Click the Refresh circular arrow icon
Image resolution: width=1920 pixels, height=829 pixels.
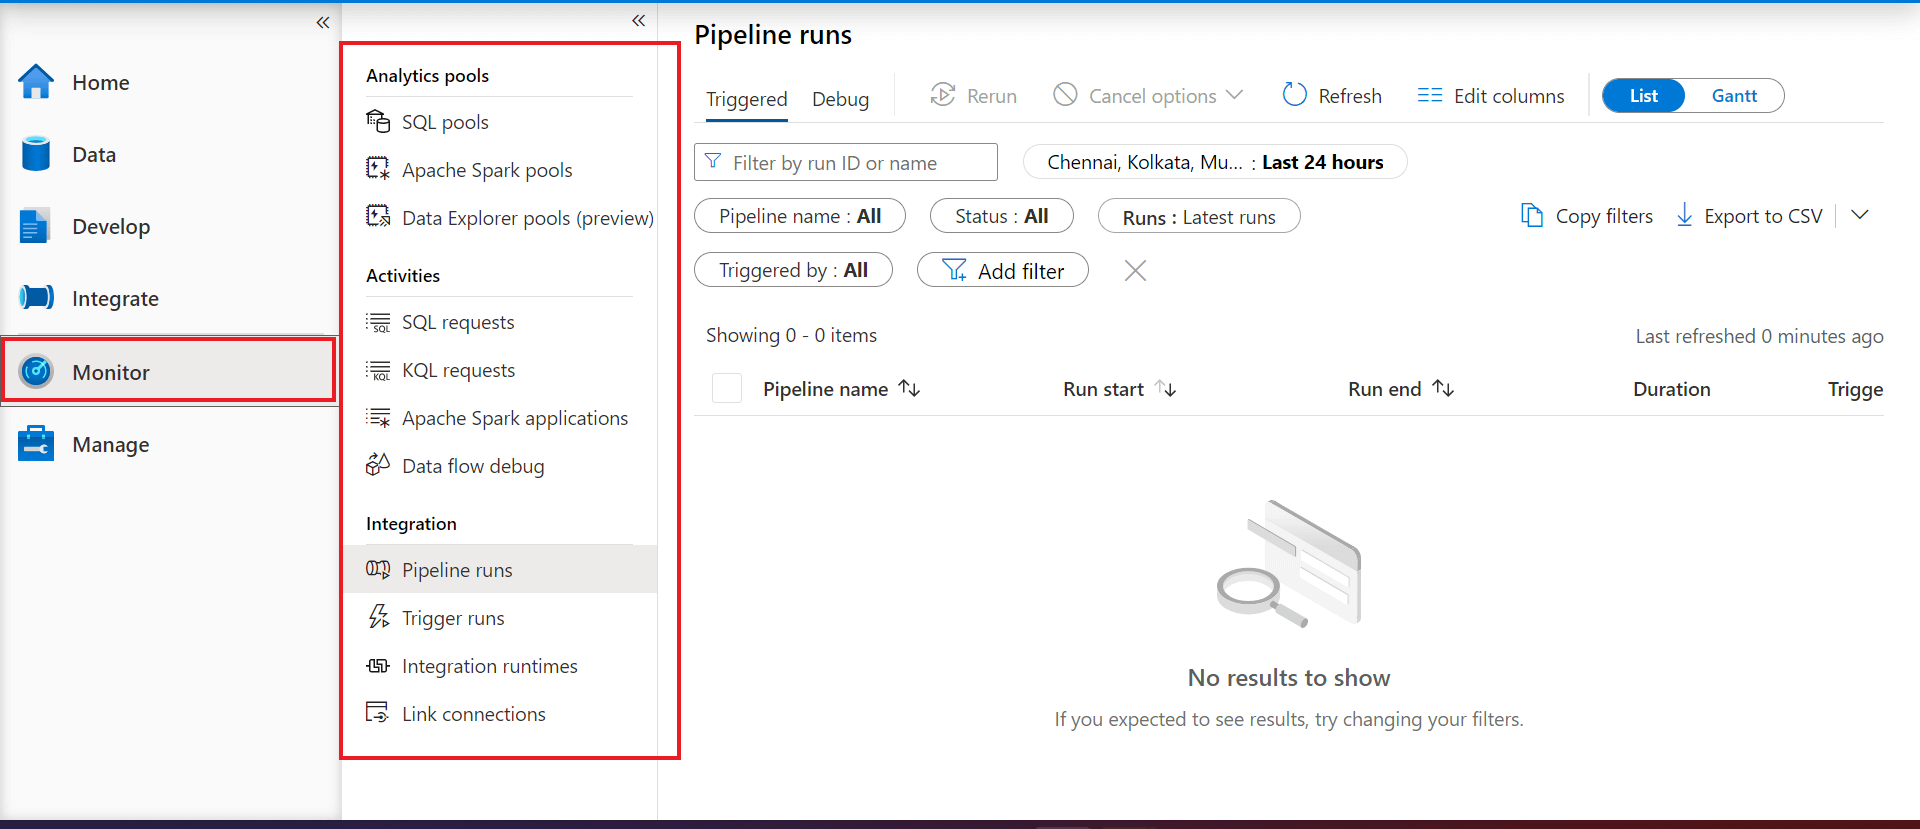pyautogui.click(x=1294, y=95)
